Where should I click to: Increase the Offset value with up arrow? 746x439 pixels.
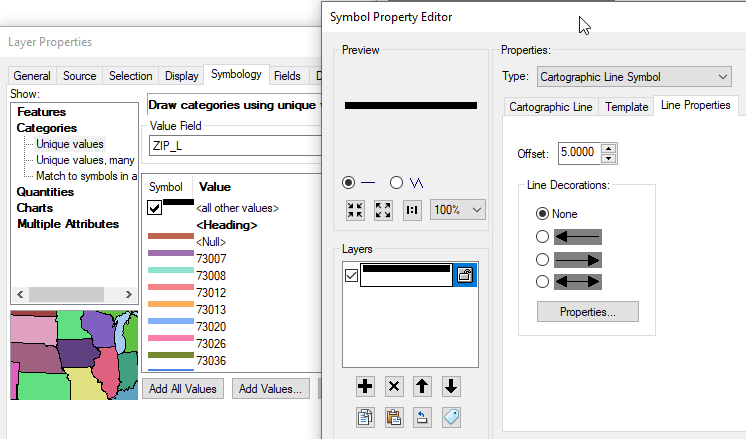pos(609,148)
